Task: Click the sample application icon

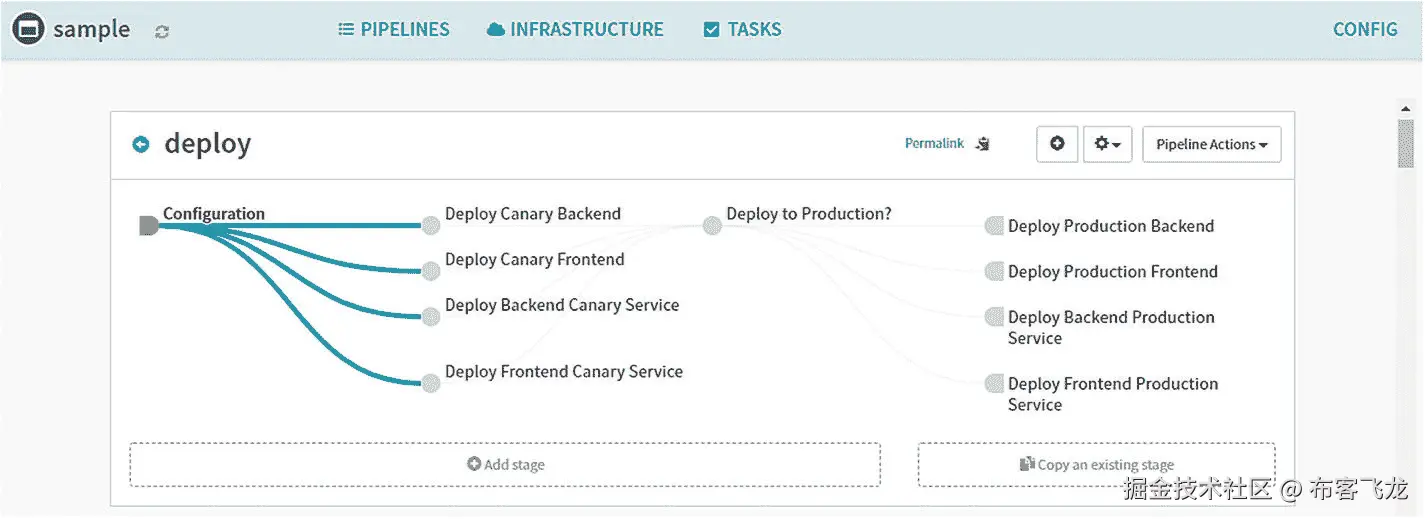Action: 29,29
